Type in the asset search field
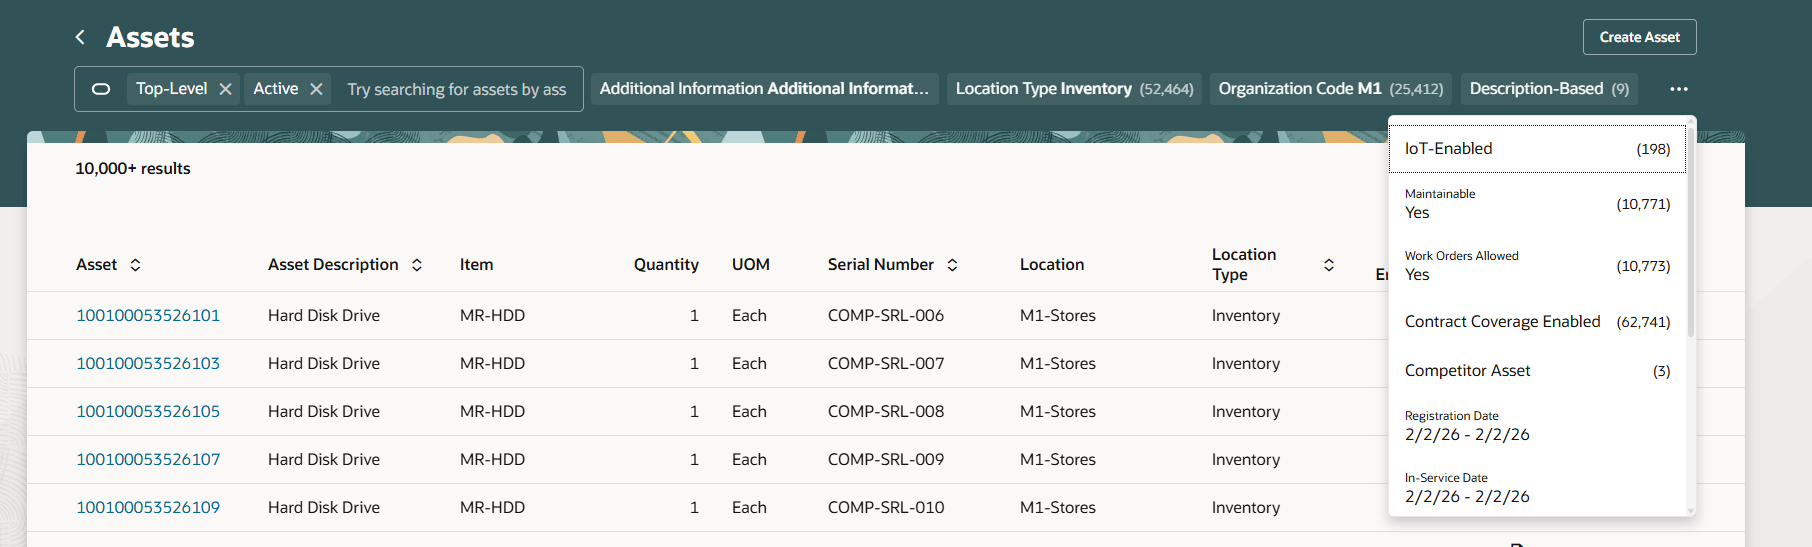 coord(456,89)
